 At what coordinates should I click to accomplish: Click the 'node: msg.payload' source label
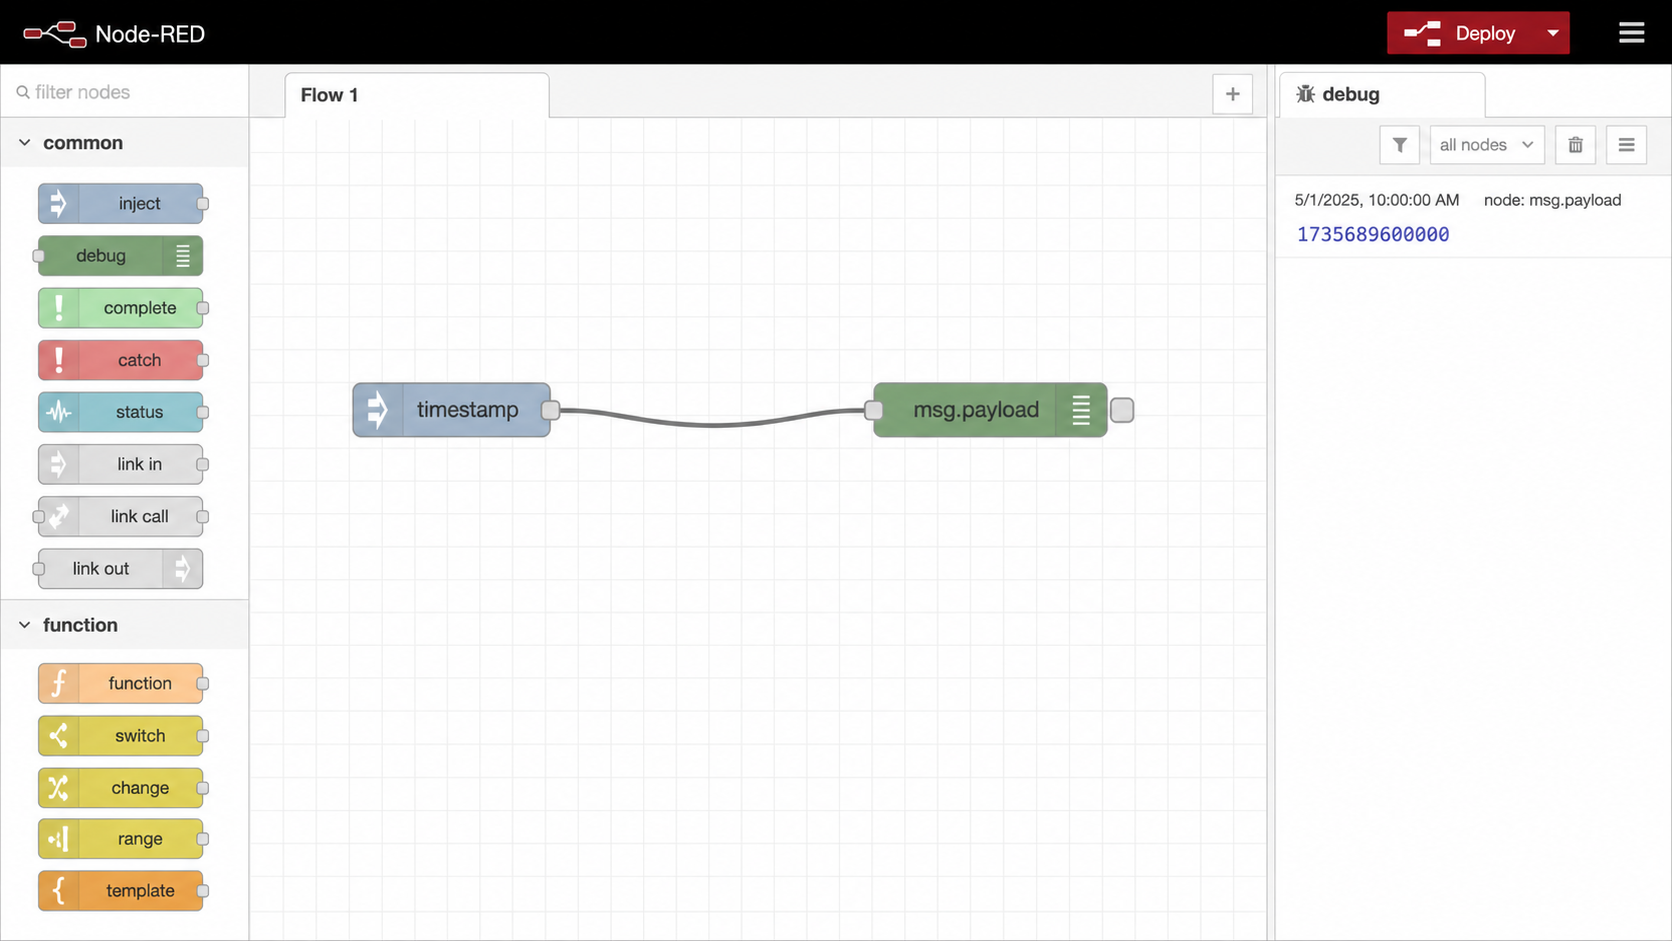pyautogui.click(x=1552, y=200)
